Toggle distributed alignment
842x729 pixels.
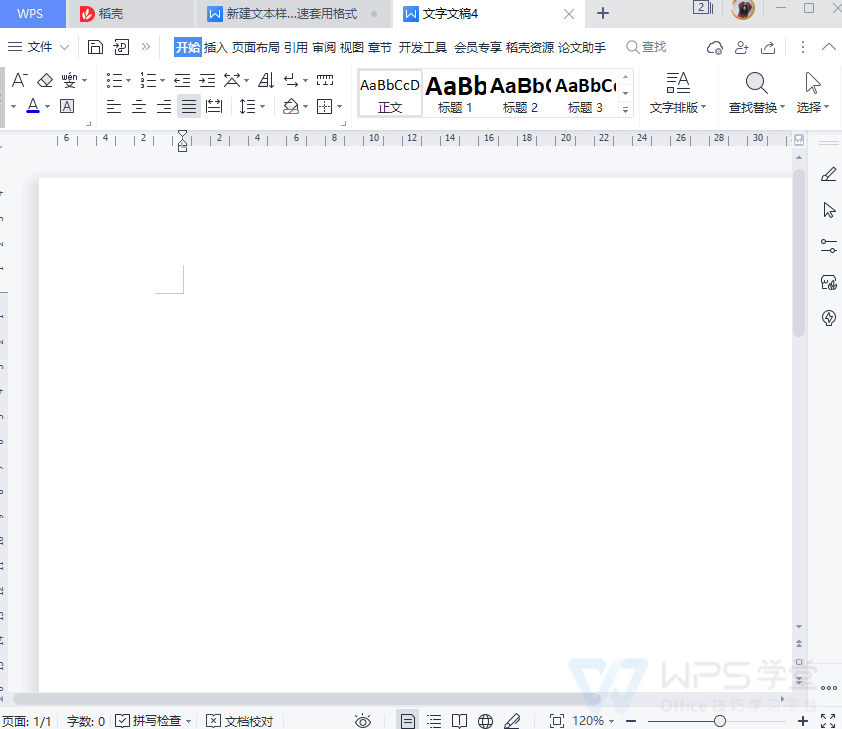pyautogui.click(x=214, y=106)
